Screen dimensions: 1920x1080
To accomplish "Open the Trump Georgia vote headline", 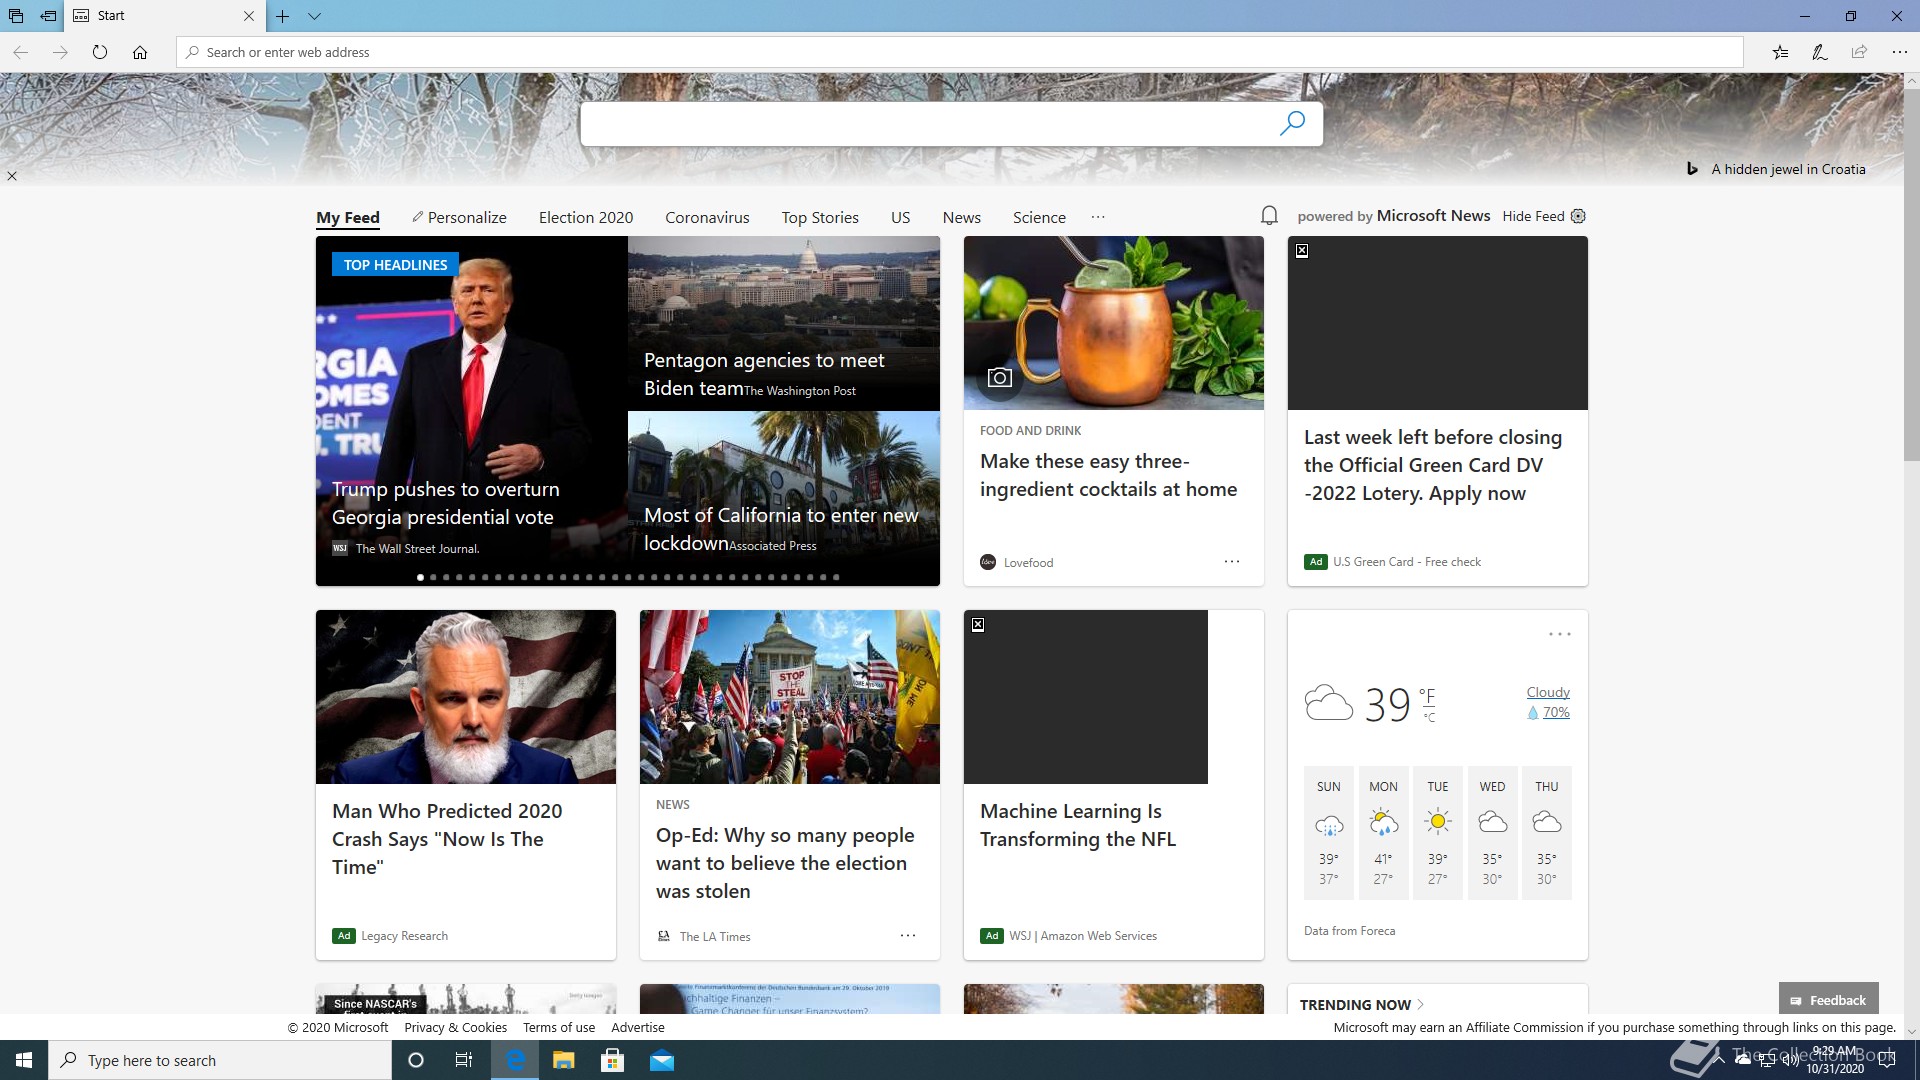I will tap(446, 503).
